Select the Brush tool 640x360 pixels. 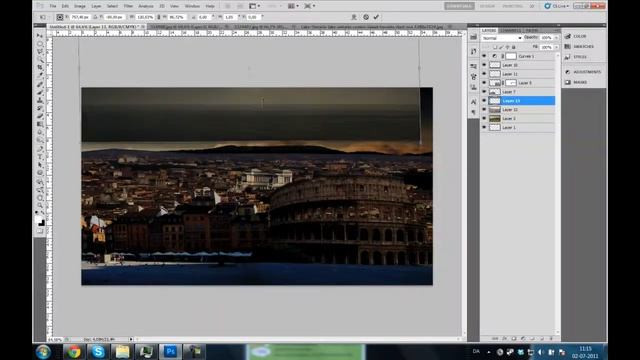click(x=40, y=92)
